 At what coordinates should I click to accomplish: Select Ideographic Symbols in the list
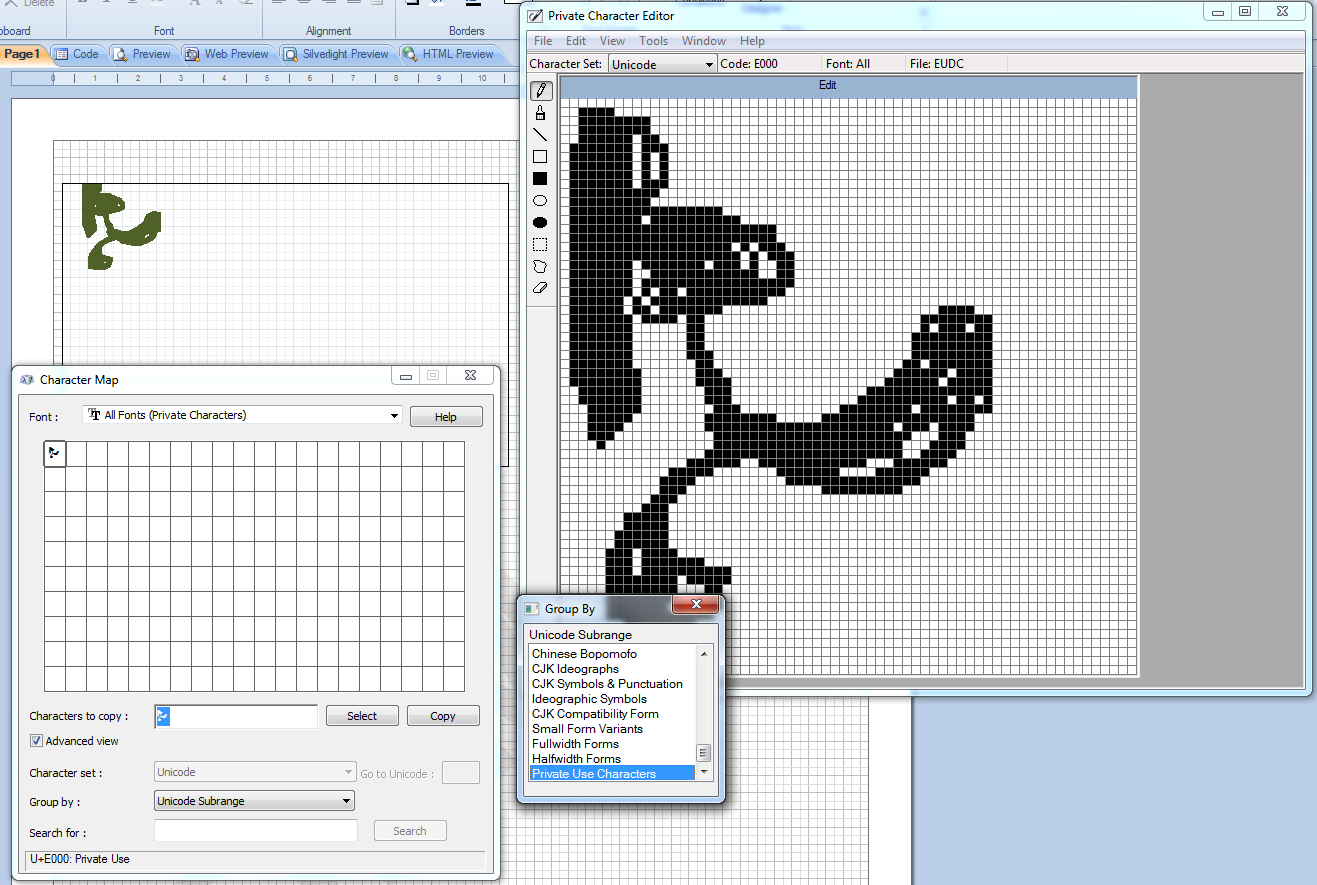[589, 699]
